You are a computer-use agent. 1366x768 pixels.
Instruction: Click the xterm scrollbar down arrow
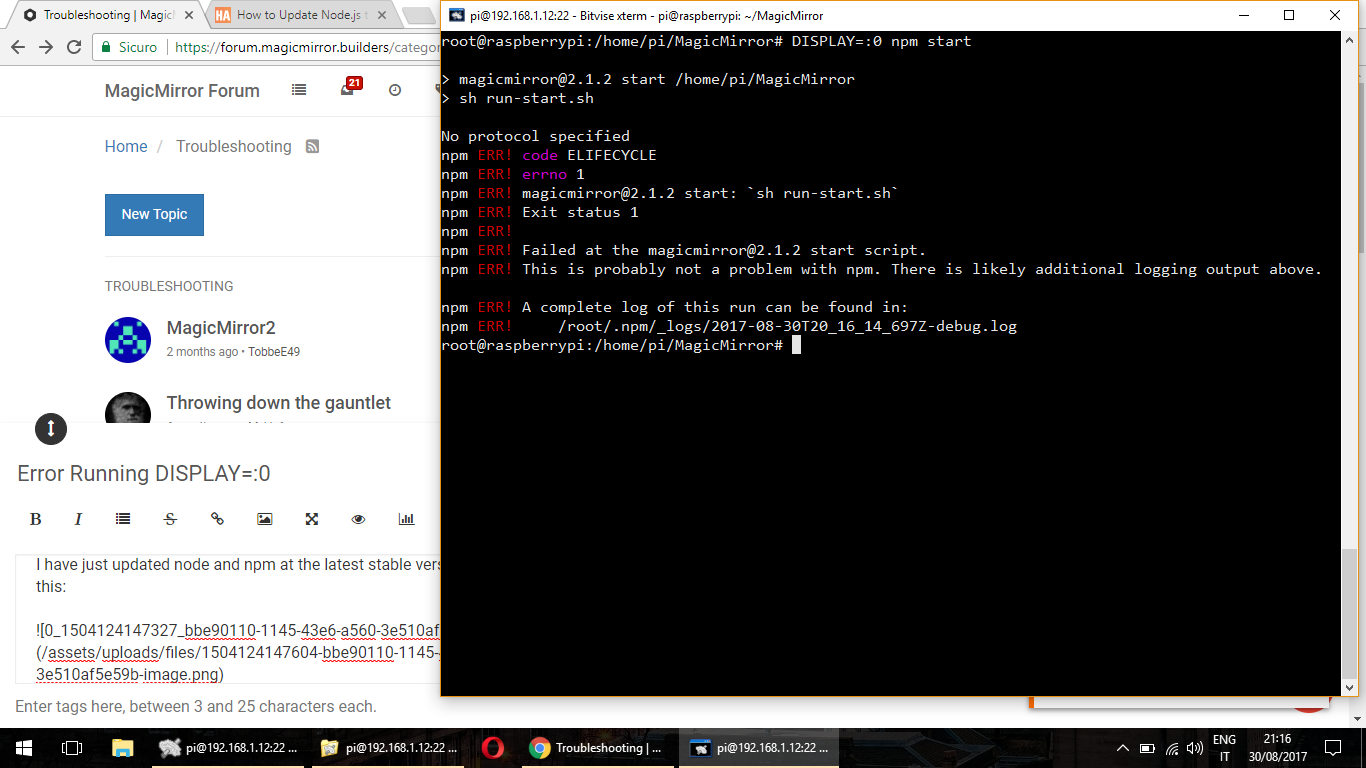[1350, 687]
